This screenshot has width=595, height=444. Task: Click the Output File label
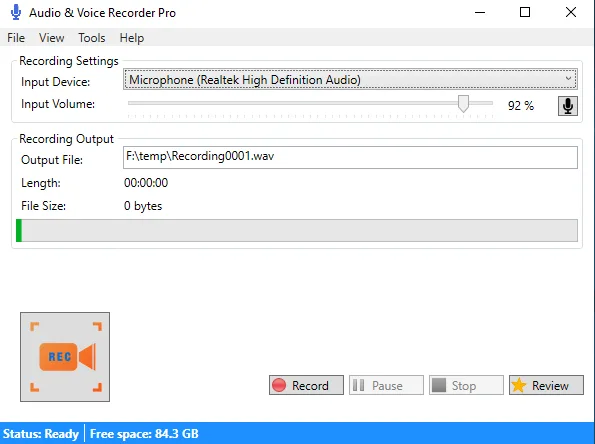[x=52, y=160]
